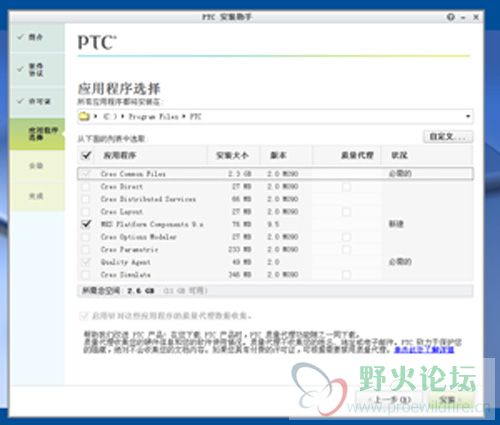500x425 pixels.
Task: Go to the 简介 step in sidebar
Action: coord(37,37)
